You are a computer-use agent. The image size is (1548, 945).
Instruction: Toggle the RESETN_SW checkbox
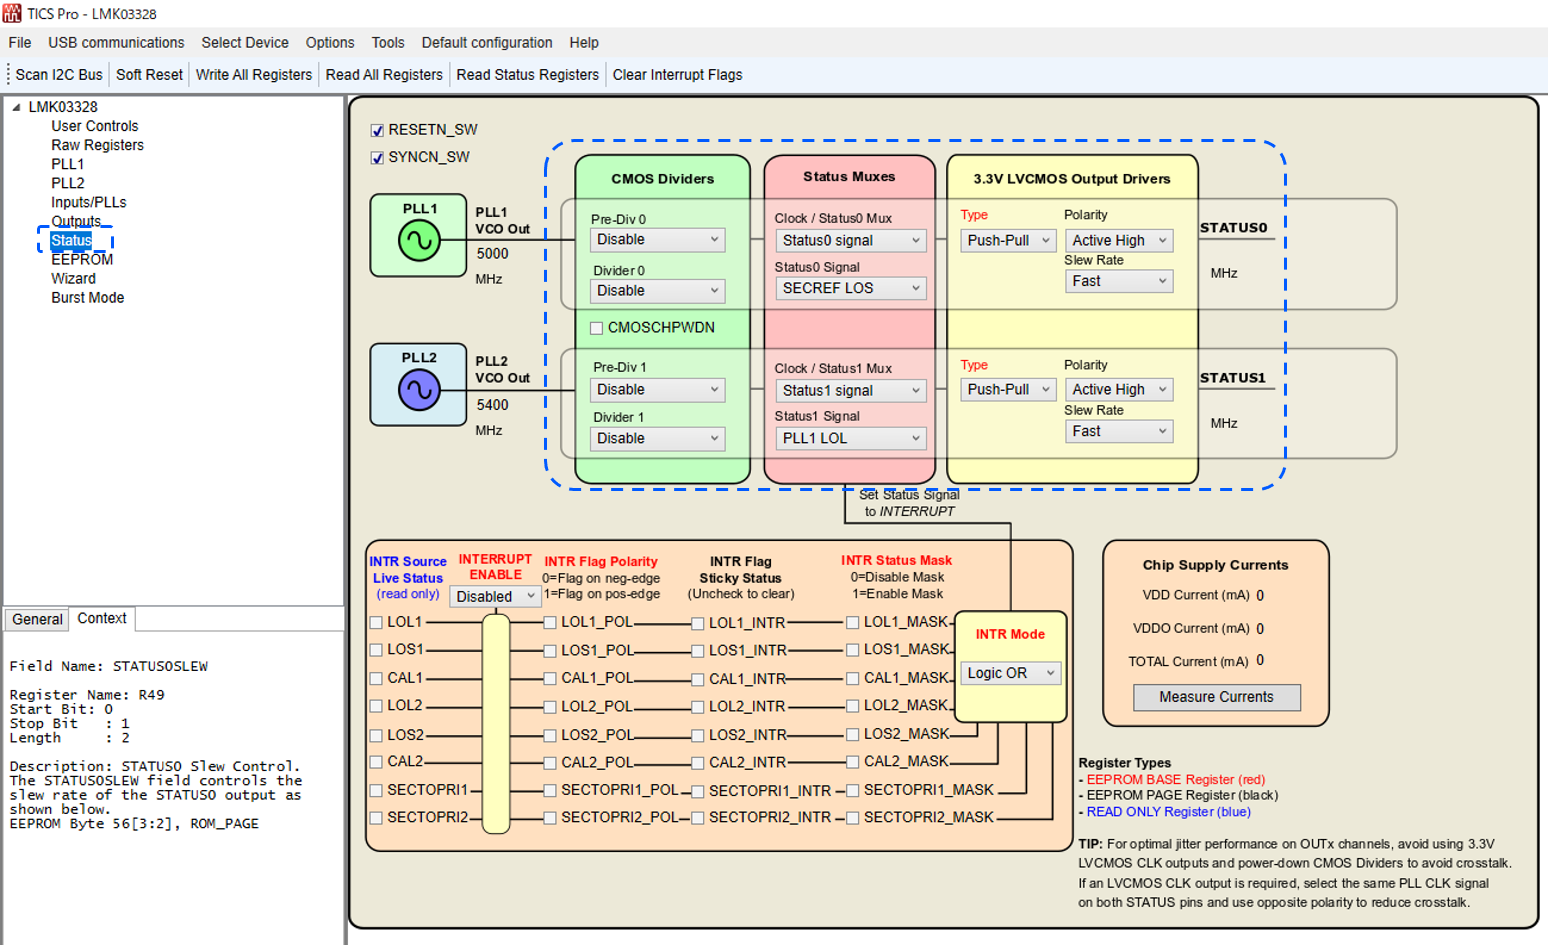[378, 129]
